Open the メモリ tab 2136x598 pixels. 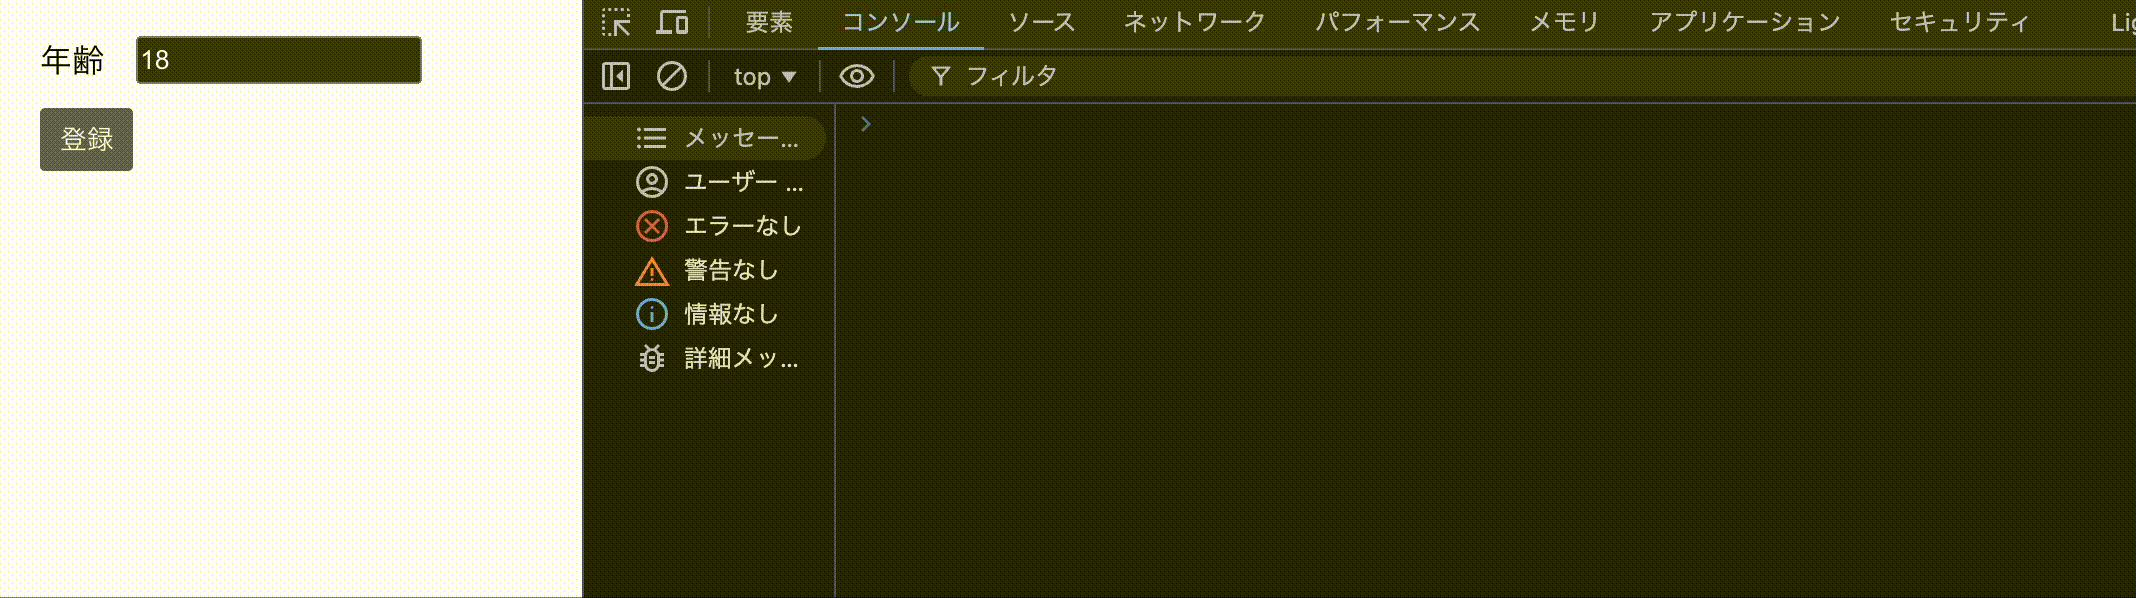[x=1564, y=22]
